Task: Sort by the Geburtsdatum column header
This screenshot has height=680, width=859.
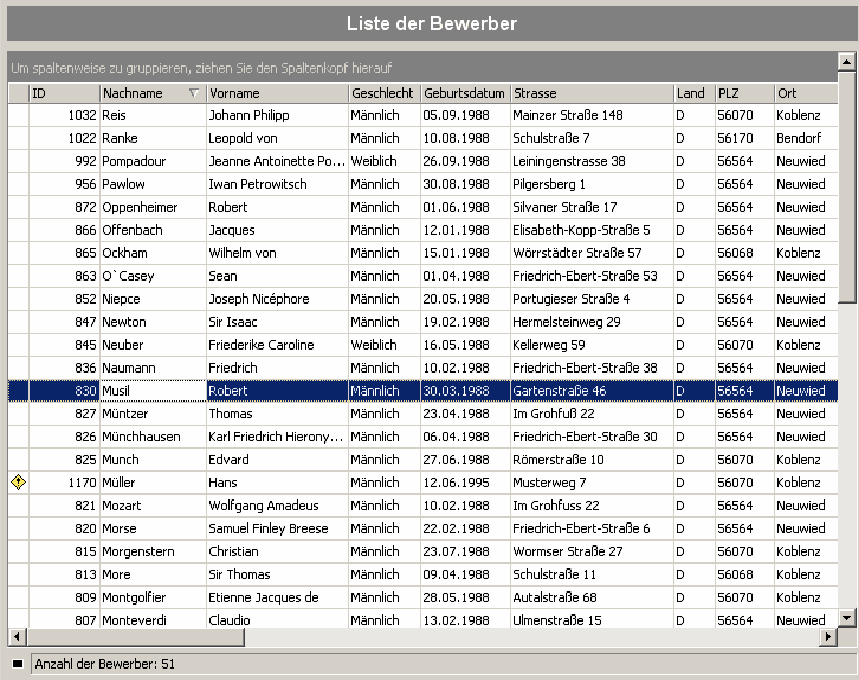Action: [465, 93]
